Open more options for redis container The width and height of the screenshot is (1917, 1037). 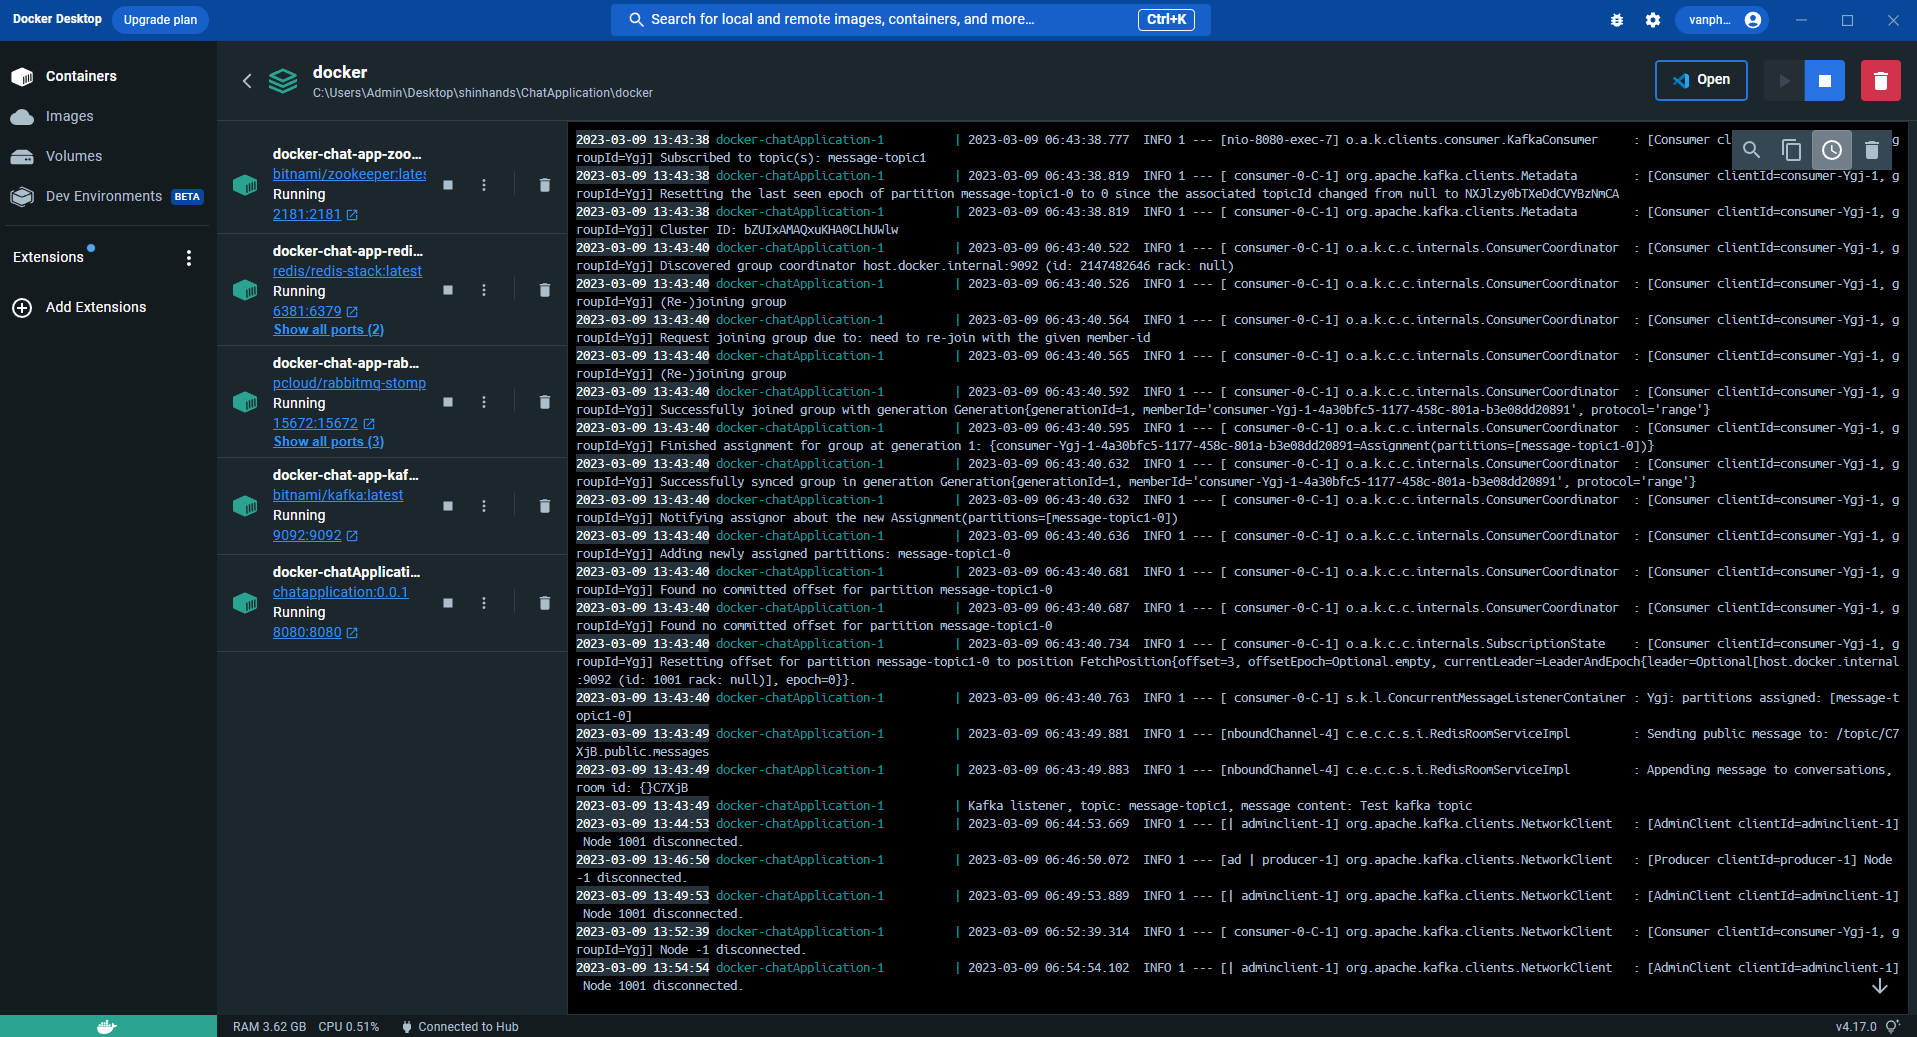(484, 290)
